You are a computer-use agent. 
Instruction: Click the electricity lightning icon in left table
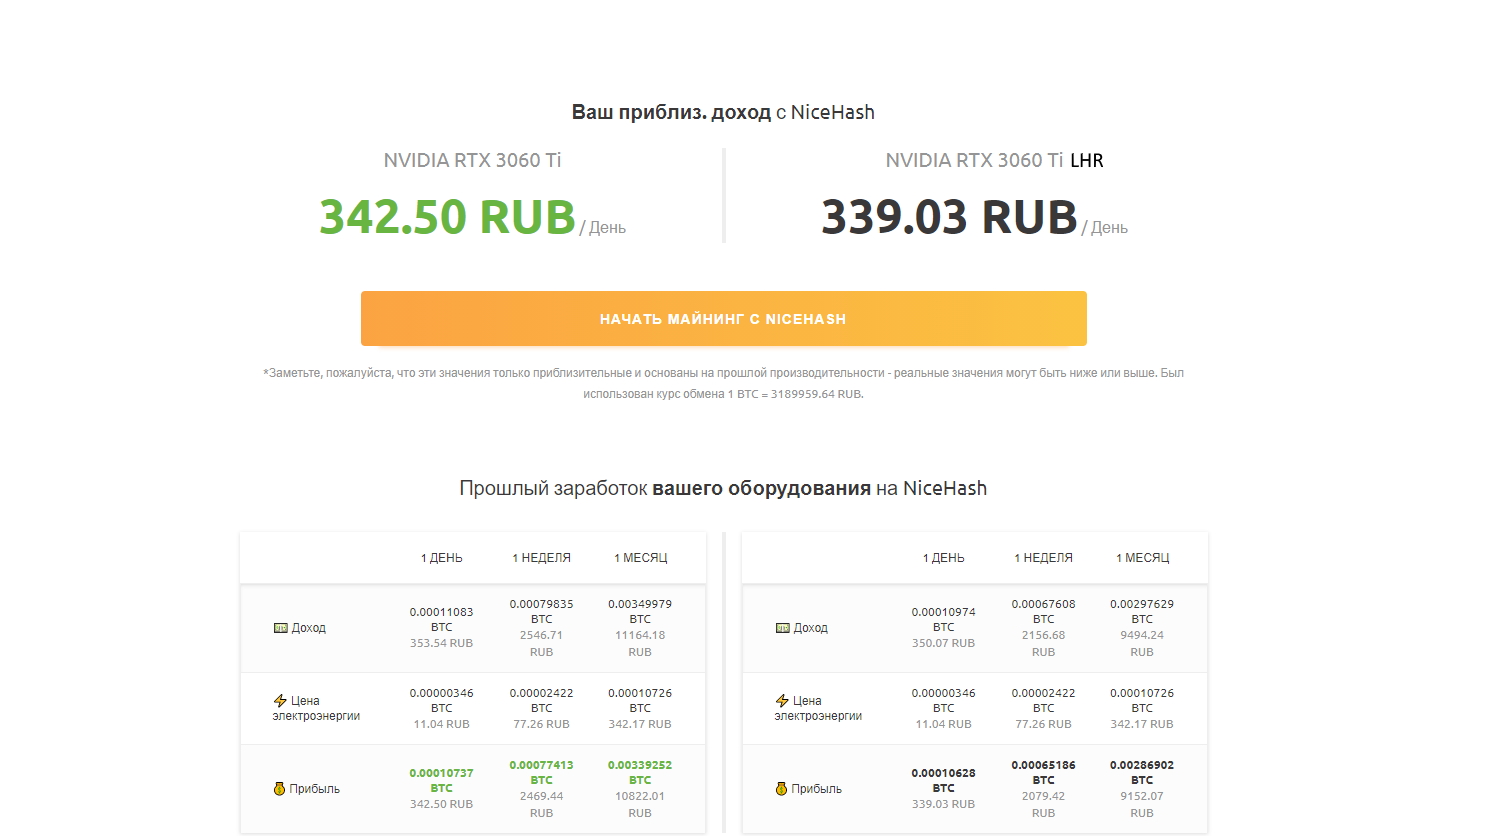[280, 701]
